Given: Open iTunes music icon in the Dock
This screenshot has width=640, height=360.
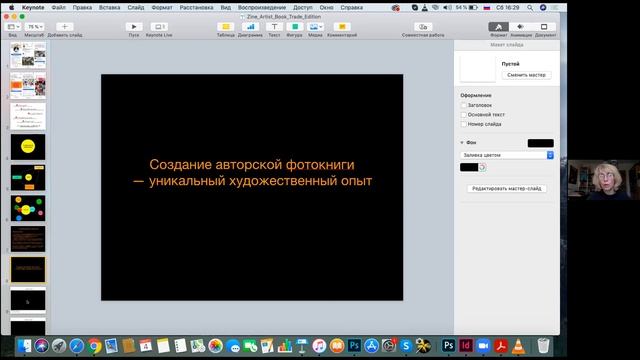Looking at the screenshot, I should pyautogui.click(x=319, y=346).
